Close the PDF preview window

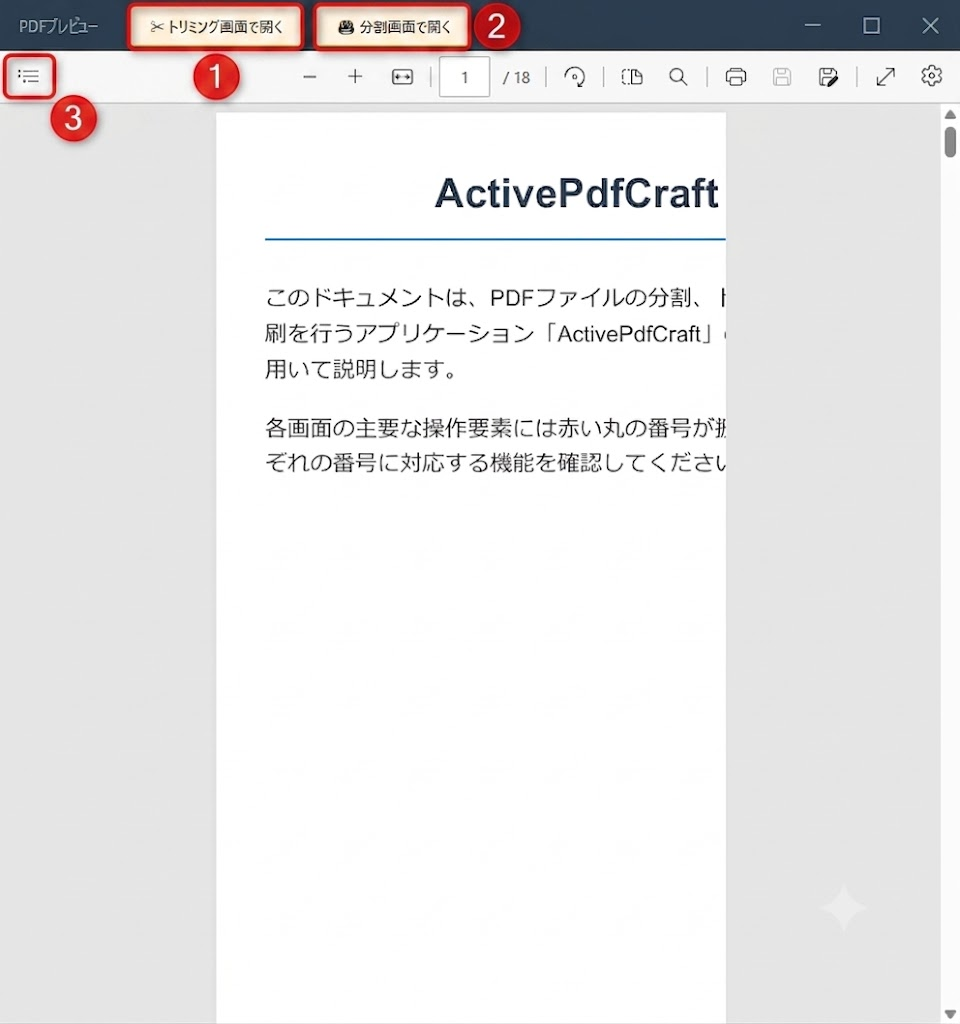click(x=930, y=26)
